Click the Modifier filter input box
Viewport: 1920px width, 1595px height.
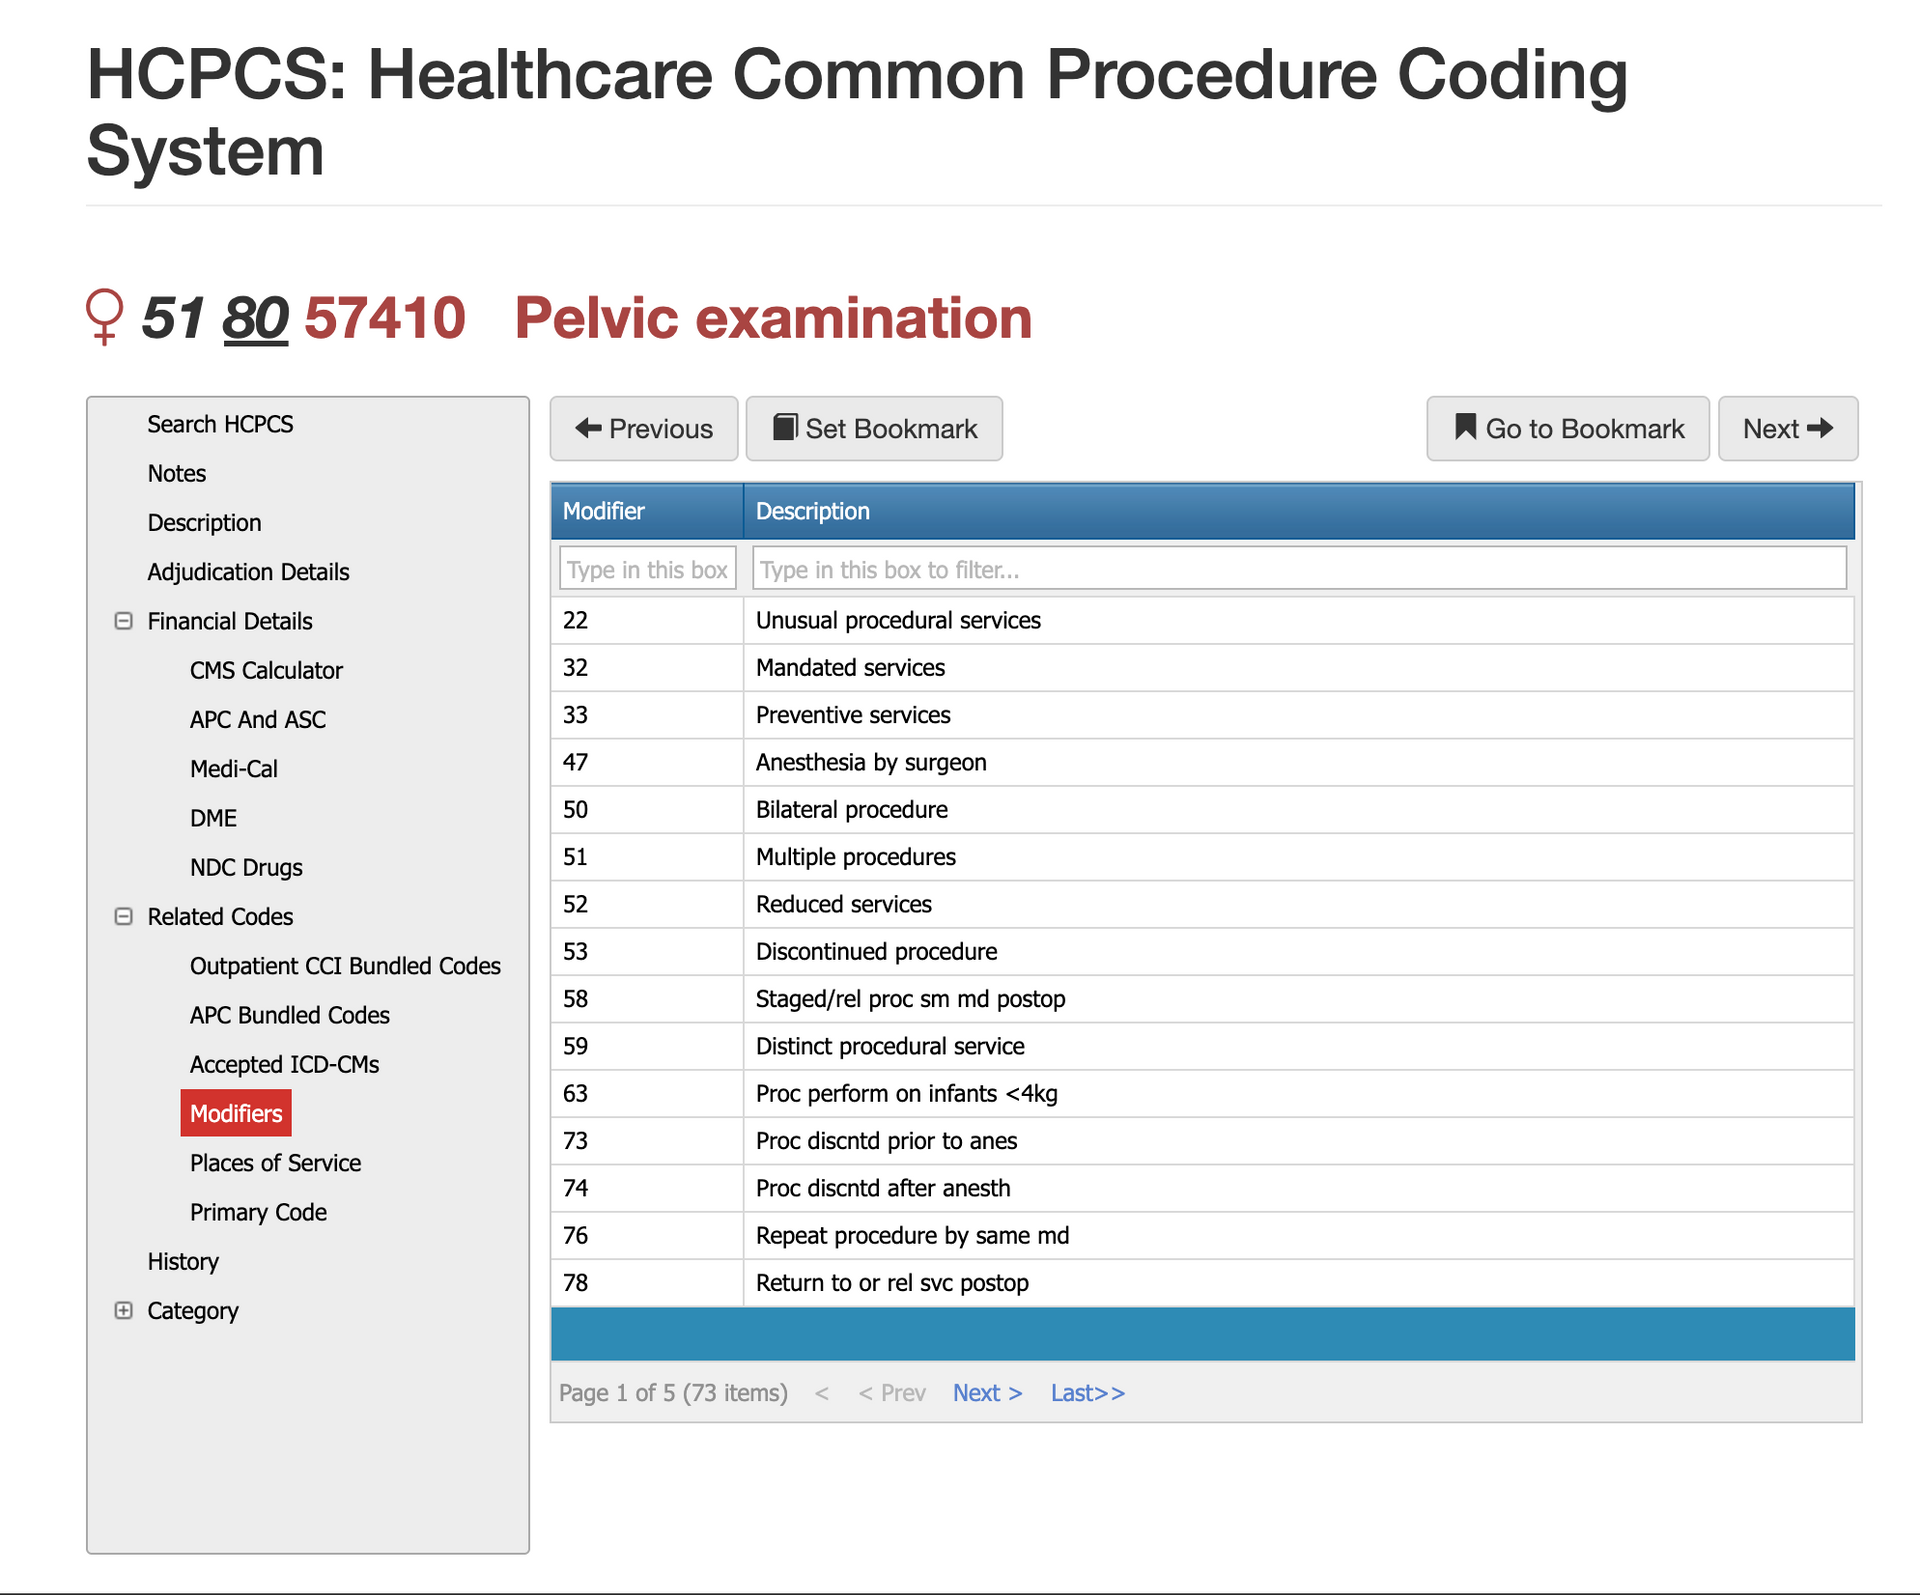(x=647, y=569)
